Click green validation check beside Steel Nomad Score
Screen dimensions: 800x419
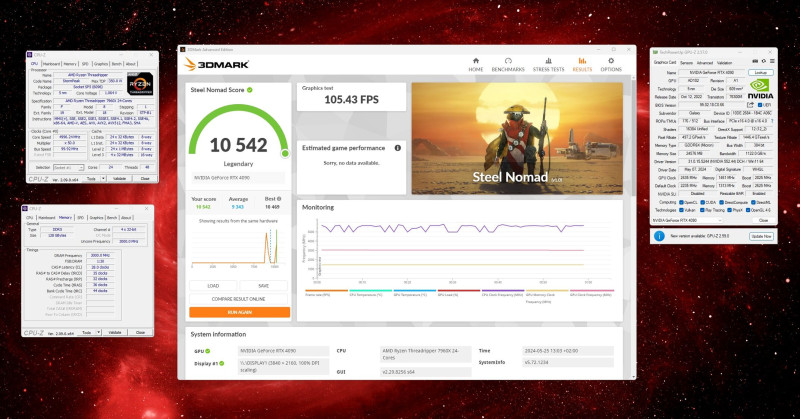[x=250, y=90]
